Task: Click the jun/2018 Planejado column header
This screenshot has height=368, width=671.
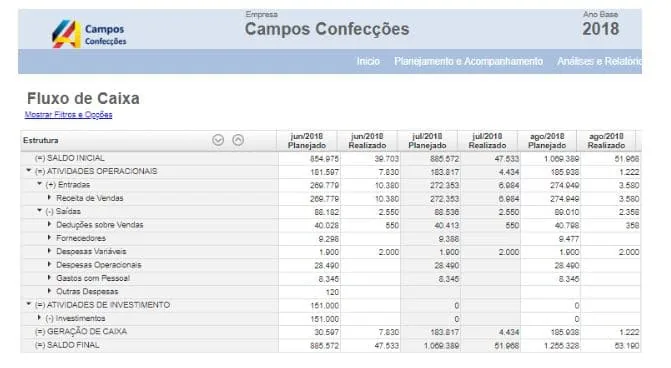Action: [307, 141]
